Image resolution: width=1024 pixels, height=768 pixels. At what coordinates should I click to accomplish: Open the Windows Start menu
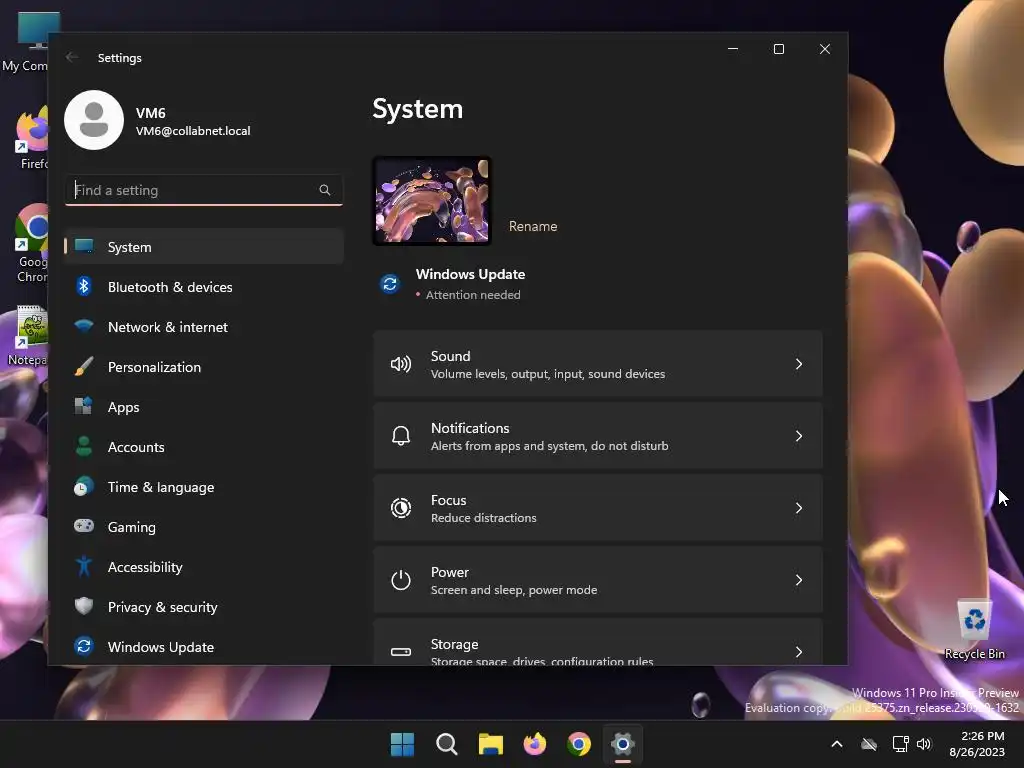402,744
